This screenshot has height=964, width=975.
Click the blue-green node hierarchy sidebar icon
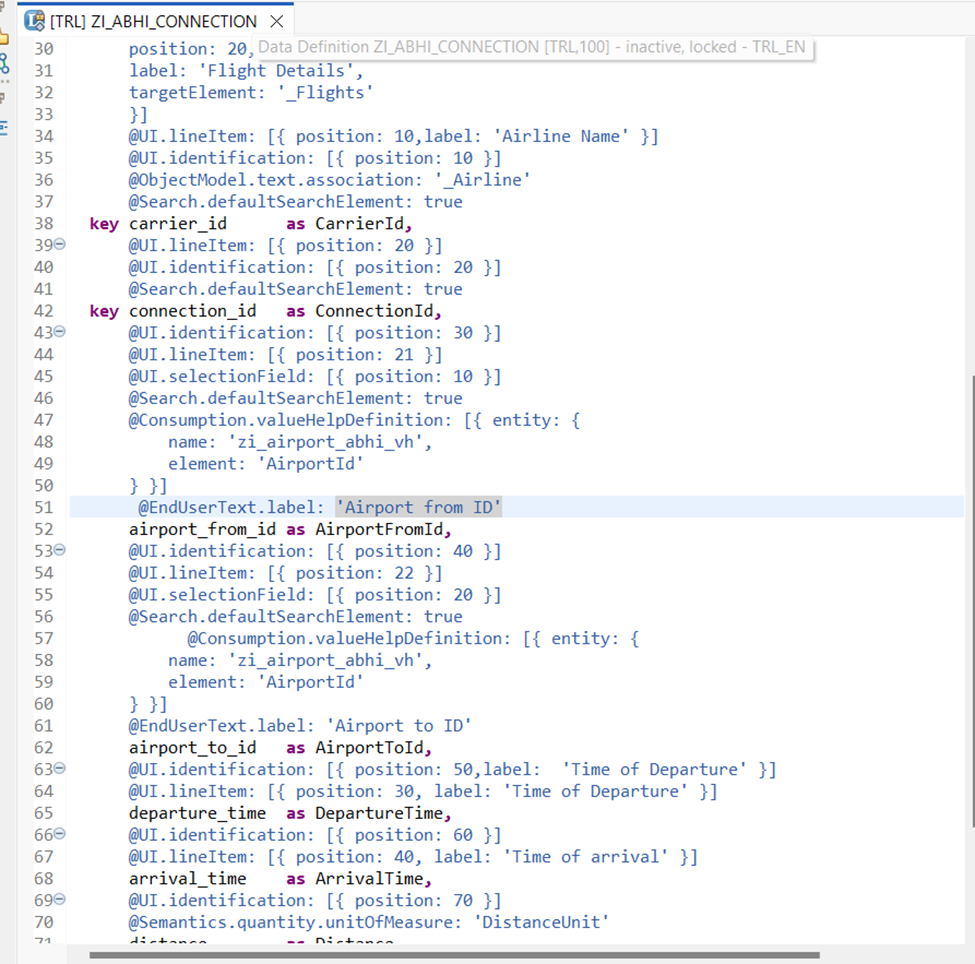[x=4, y=64]
